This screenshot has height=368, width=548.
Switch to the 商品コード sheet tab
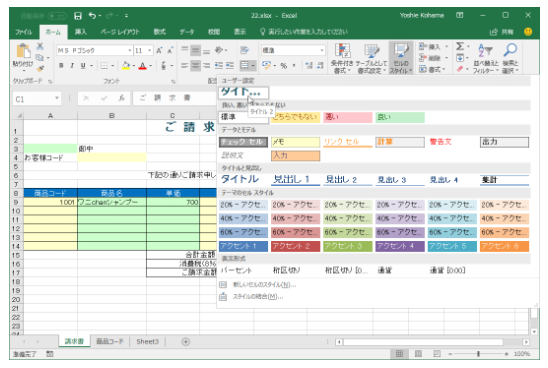(110, 341)
